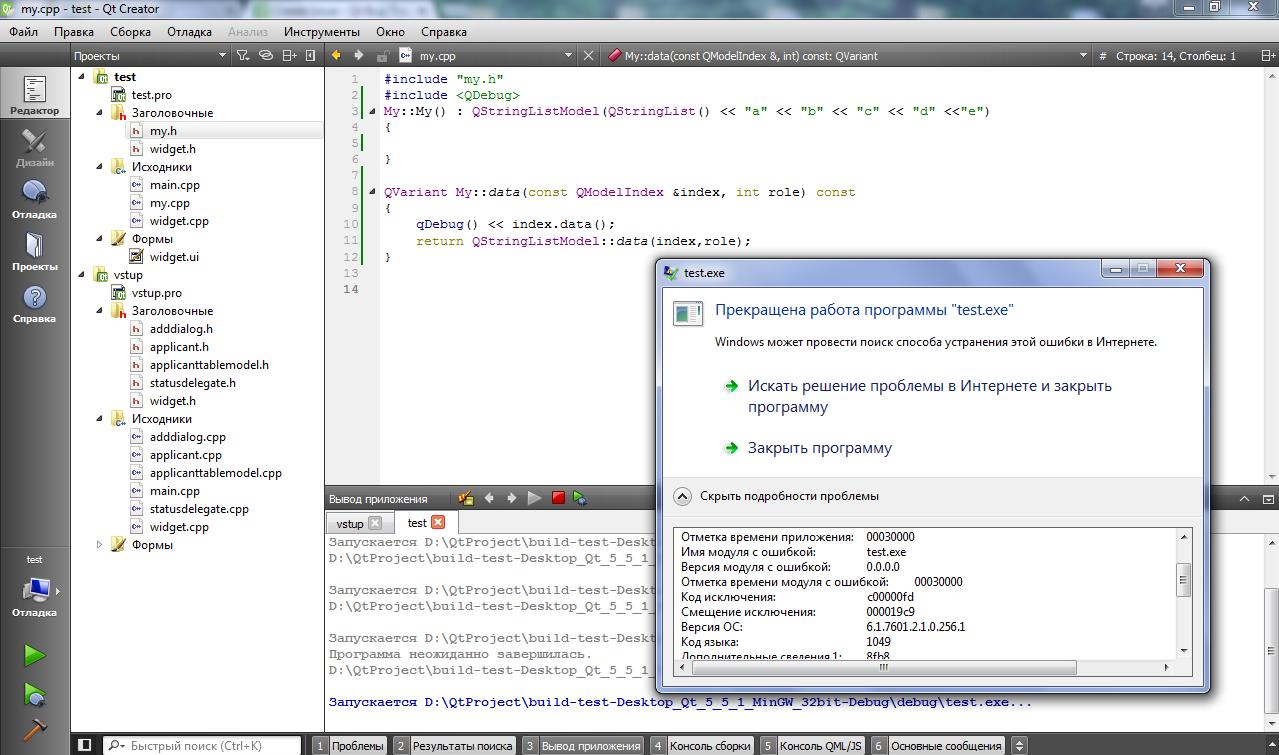Open the Сборка menu
1279x755 pixels.
coord(130,31)
